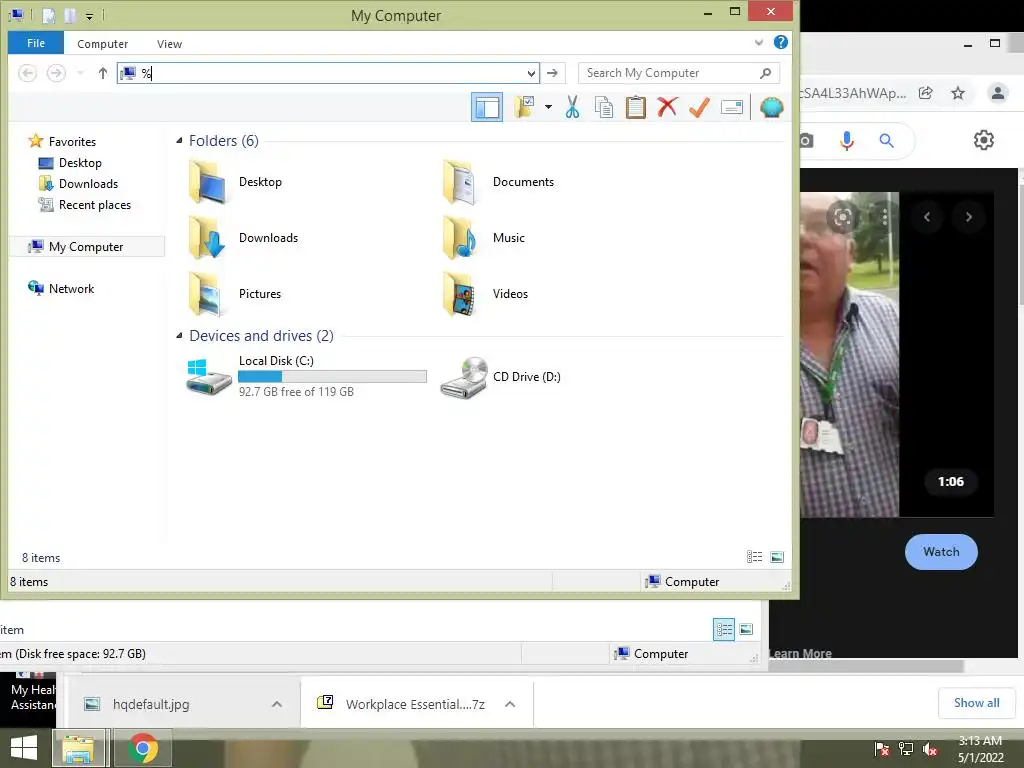Click the Paste clipboard icon
The height and width of the screenshot is (768, 1024).
pos(635,107)
